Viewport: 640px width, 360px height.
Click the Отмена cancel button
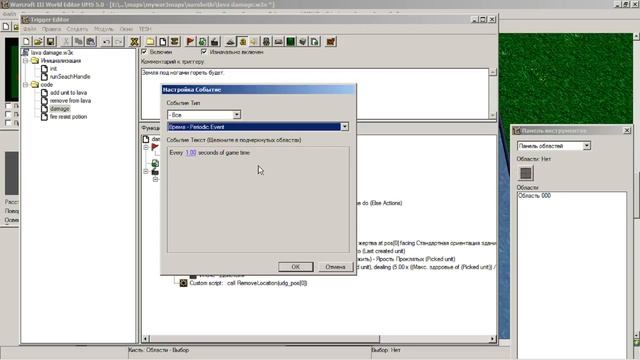(x=335, y=267)
